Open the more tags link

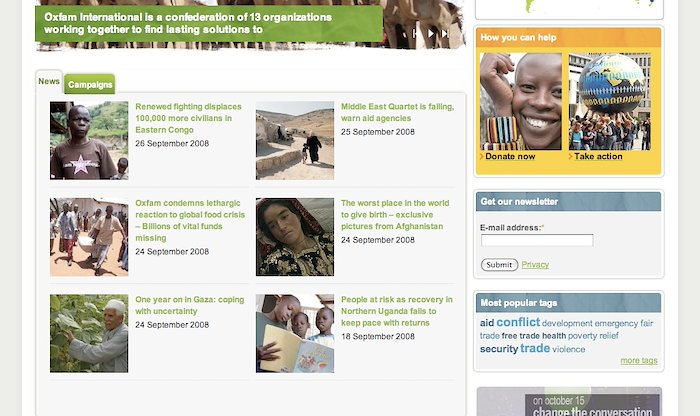639,360
